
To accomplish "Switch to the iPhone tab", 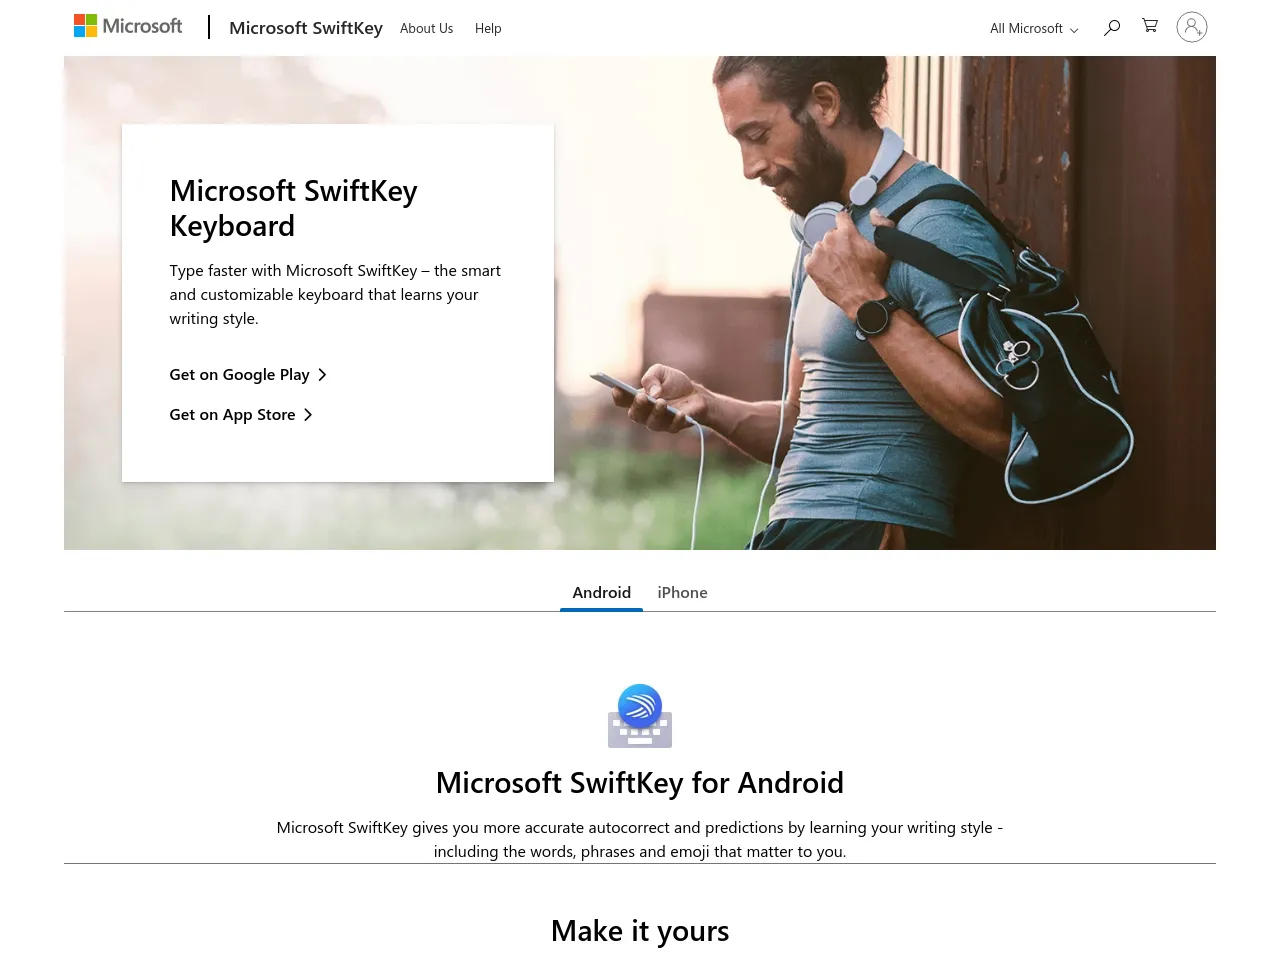I will click(x=682, y=592).
